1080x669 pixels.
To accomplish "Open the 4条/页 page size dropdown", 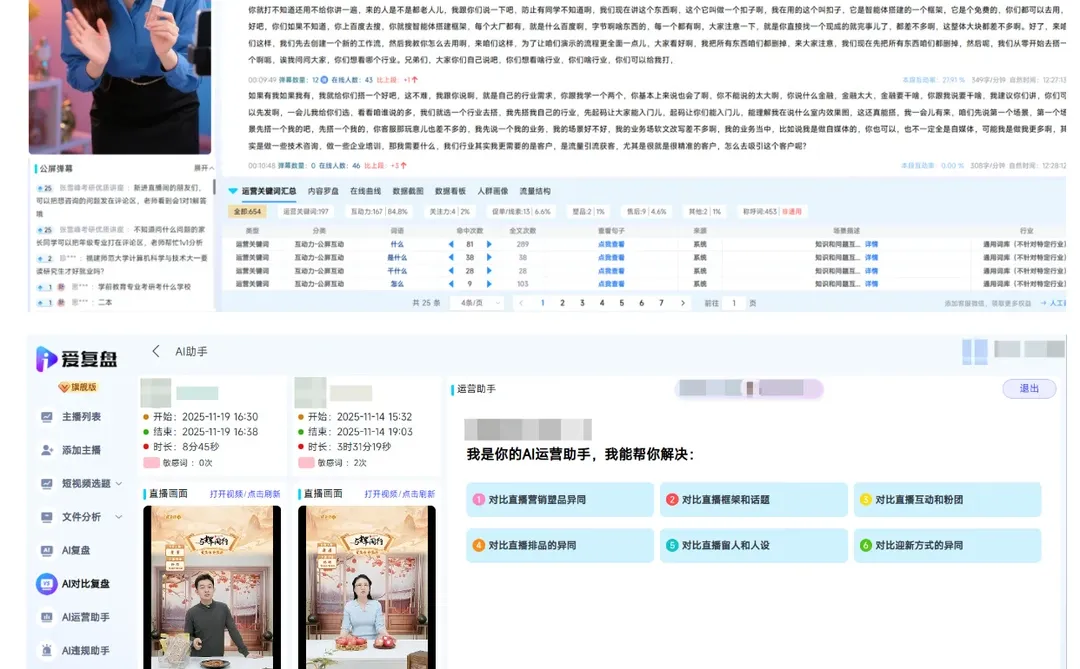I will [x=478, y=302].
